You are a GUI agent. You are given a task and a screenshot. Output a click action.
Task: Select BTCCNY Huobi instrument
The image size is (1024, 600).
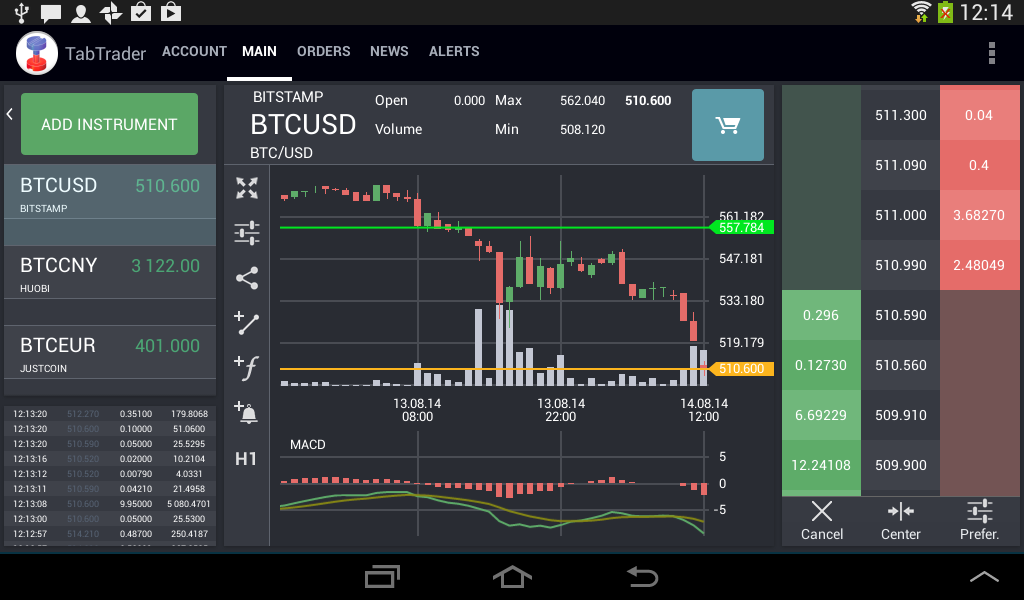[x=110, y=272]
